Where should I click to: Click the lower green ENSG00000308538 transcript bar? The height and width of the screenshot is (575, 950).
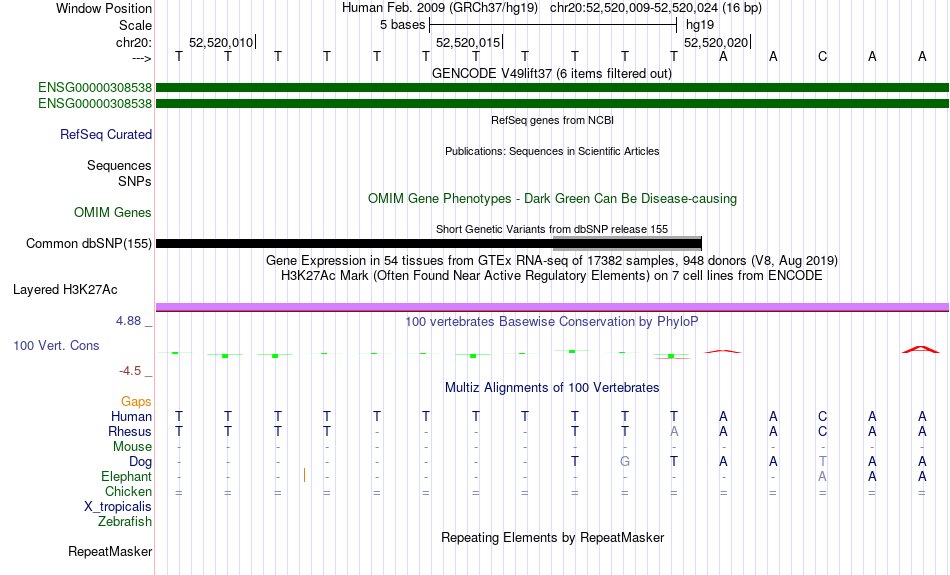click(552, 104)
